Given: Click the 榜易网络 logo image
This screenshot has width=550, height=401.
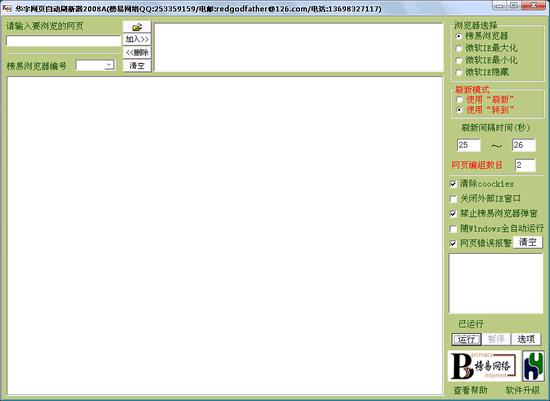Looking at the screenshot, I should point(484,366).
